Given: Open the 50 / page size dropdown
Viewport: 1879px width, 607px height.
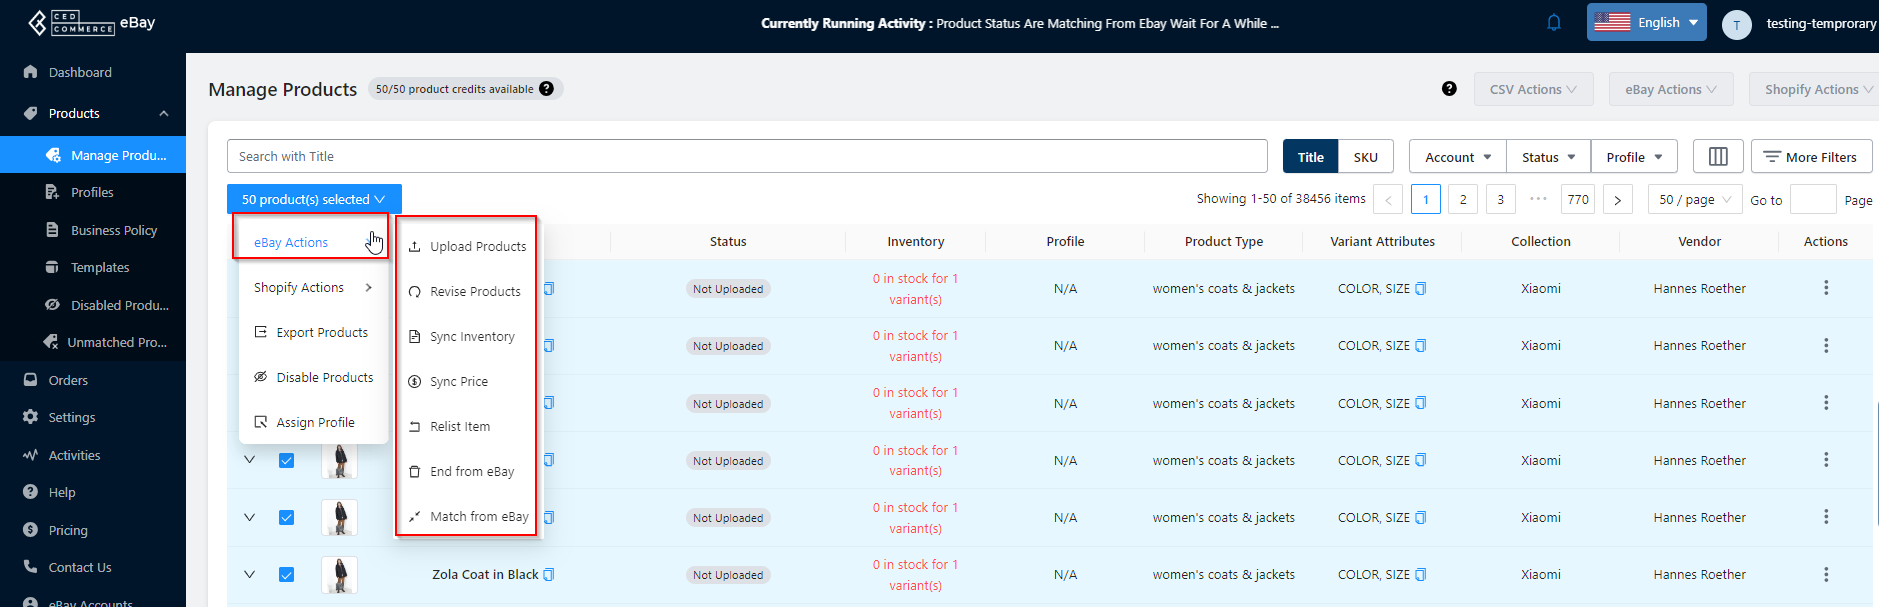Looking at the screenshot, I should pos(1695,200).
